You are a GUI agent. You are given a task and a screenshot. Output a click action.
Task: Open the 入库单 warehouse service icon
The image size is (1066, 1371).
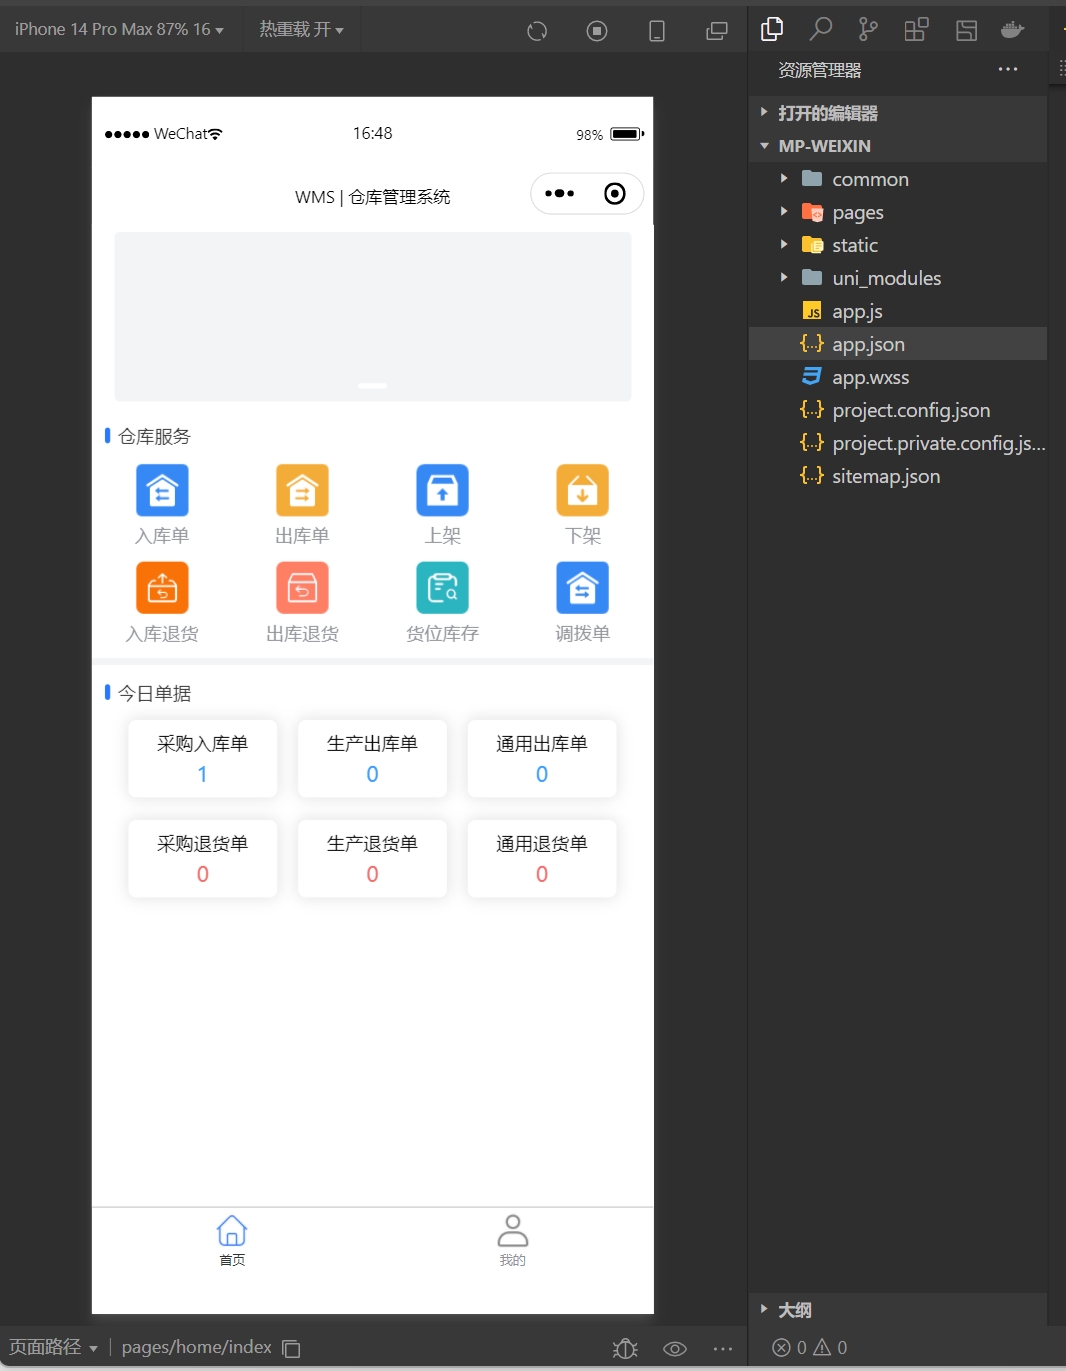tap(162, 491)
